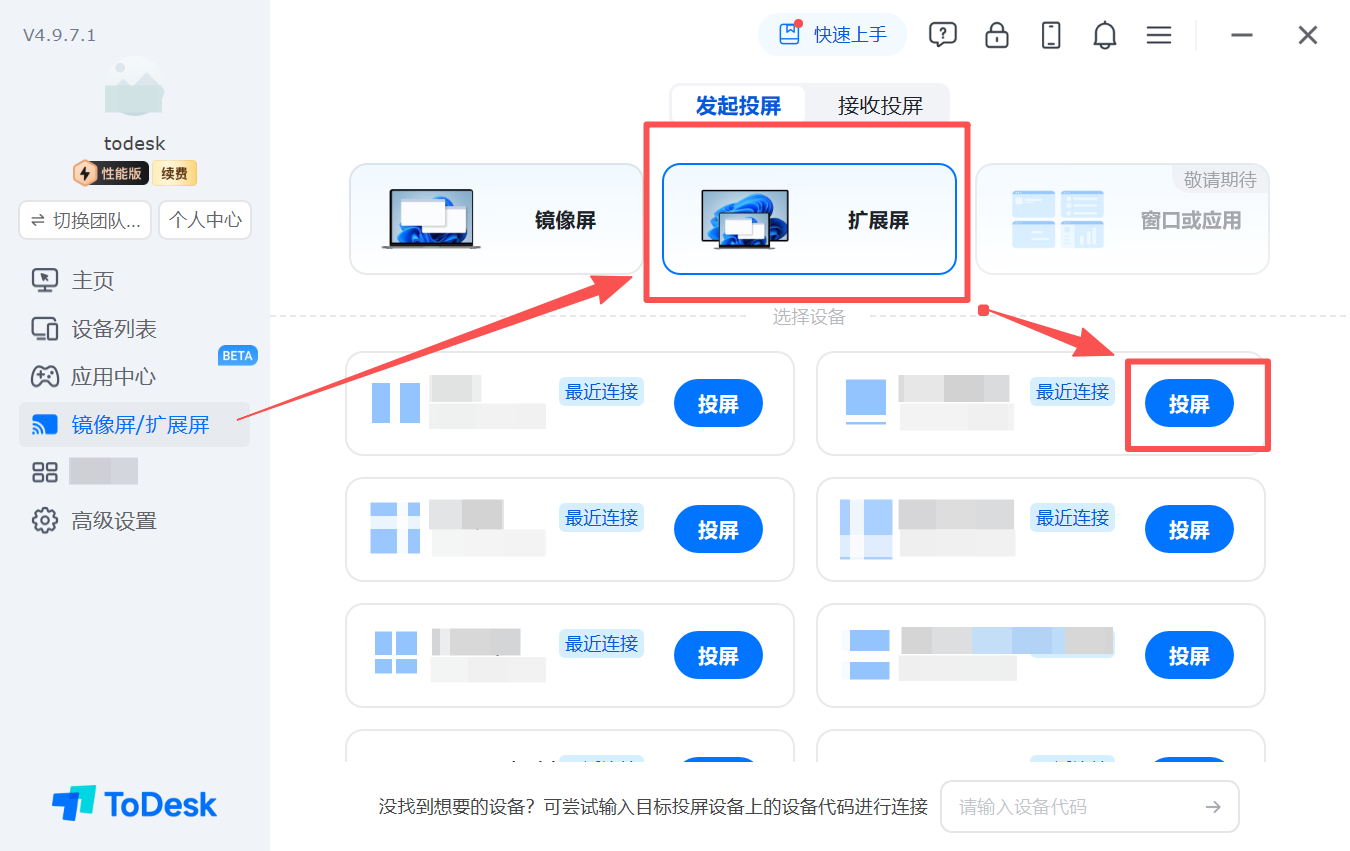Click the 切换团队 button

coord(85,220)
